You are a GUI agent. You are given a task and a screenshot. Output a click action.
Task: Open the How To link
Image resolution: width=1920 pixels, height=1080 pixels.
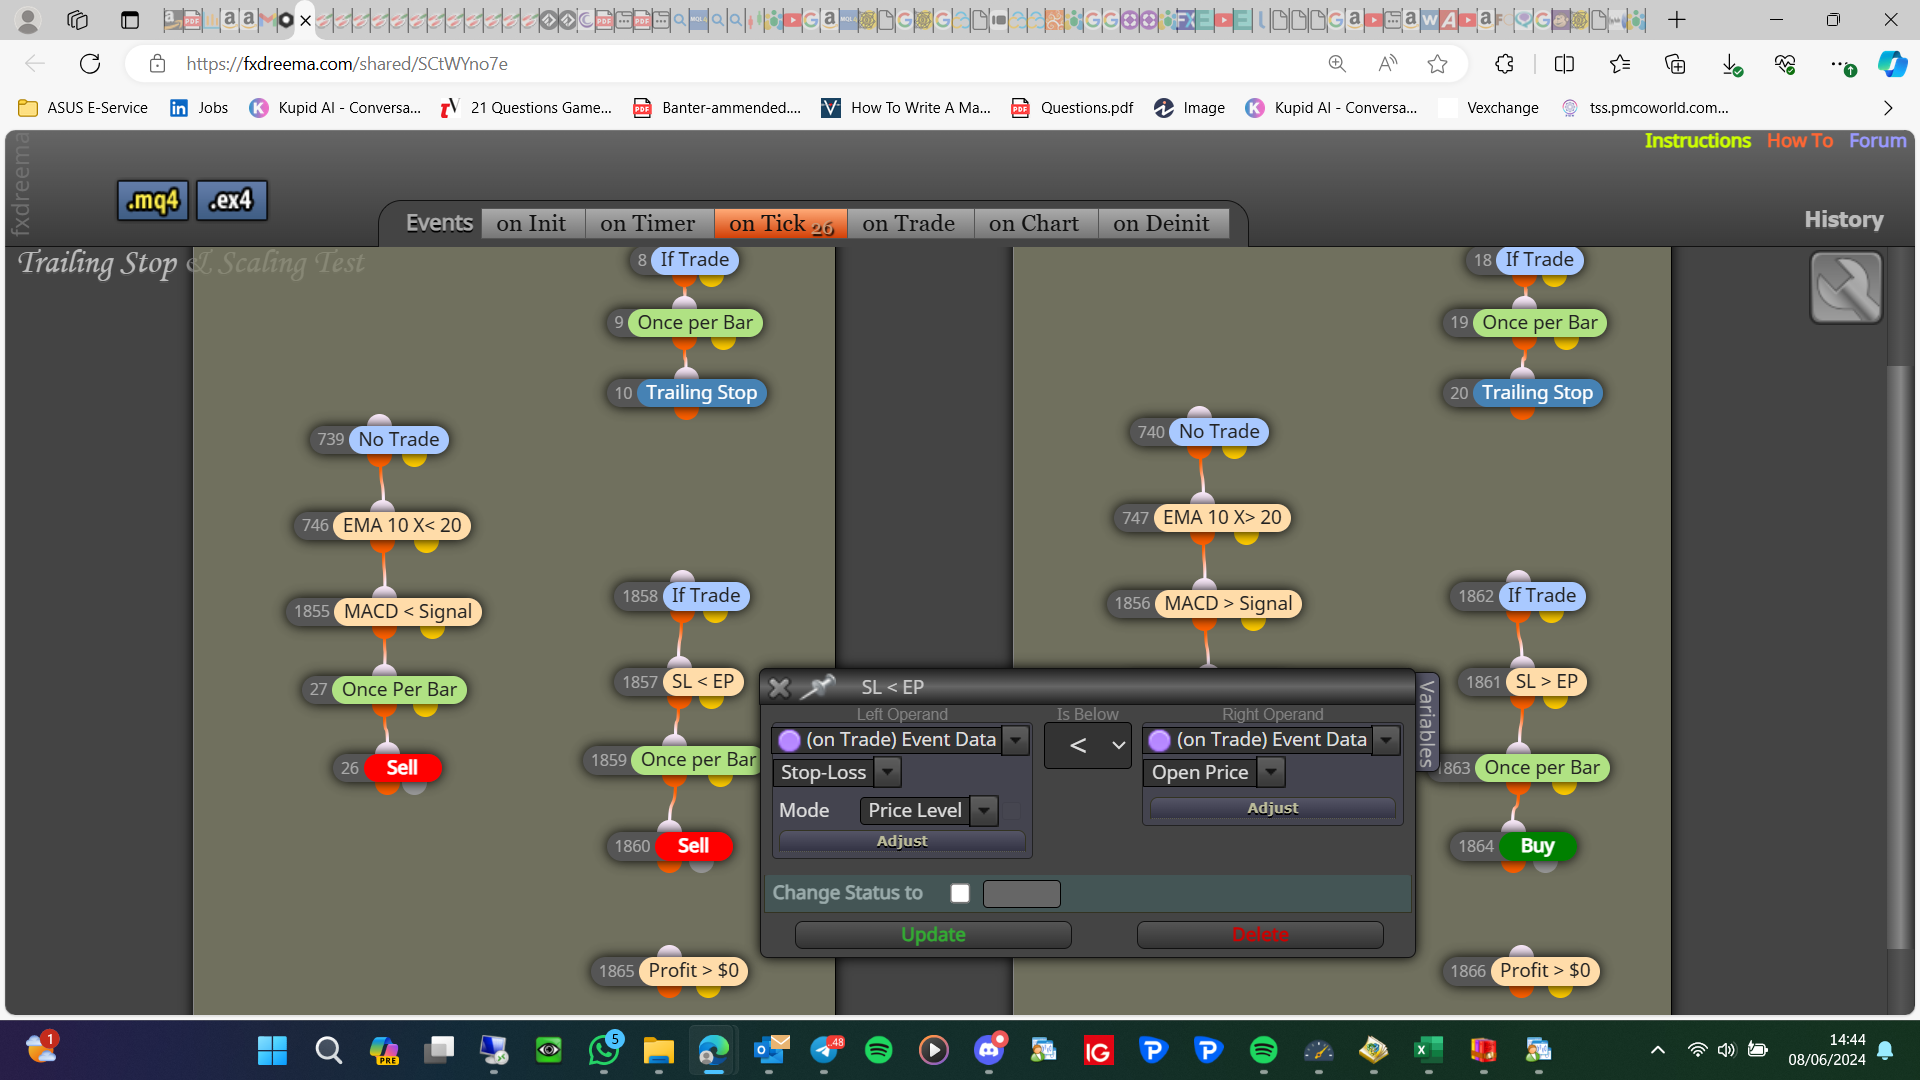(1799, 141)
